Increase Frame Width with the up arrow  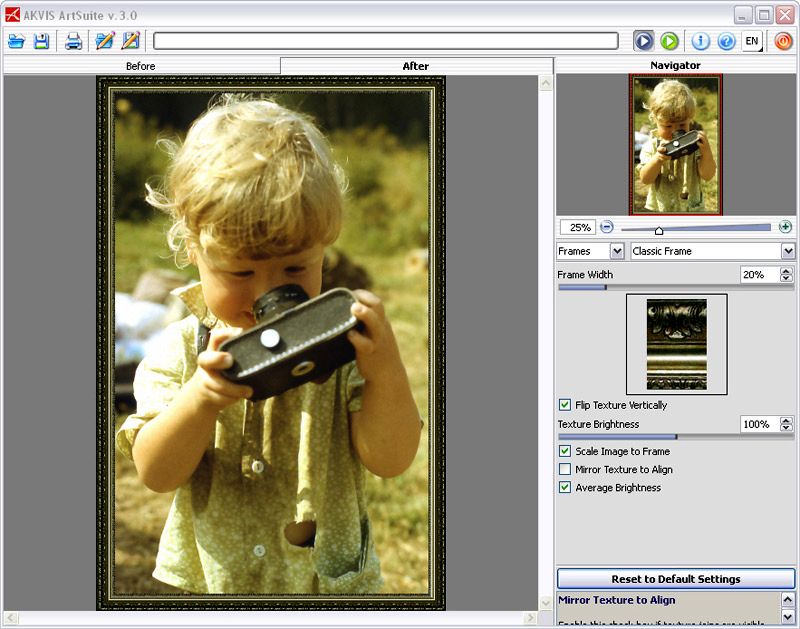click(x=787, y=271)
